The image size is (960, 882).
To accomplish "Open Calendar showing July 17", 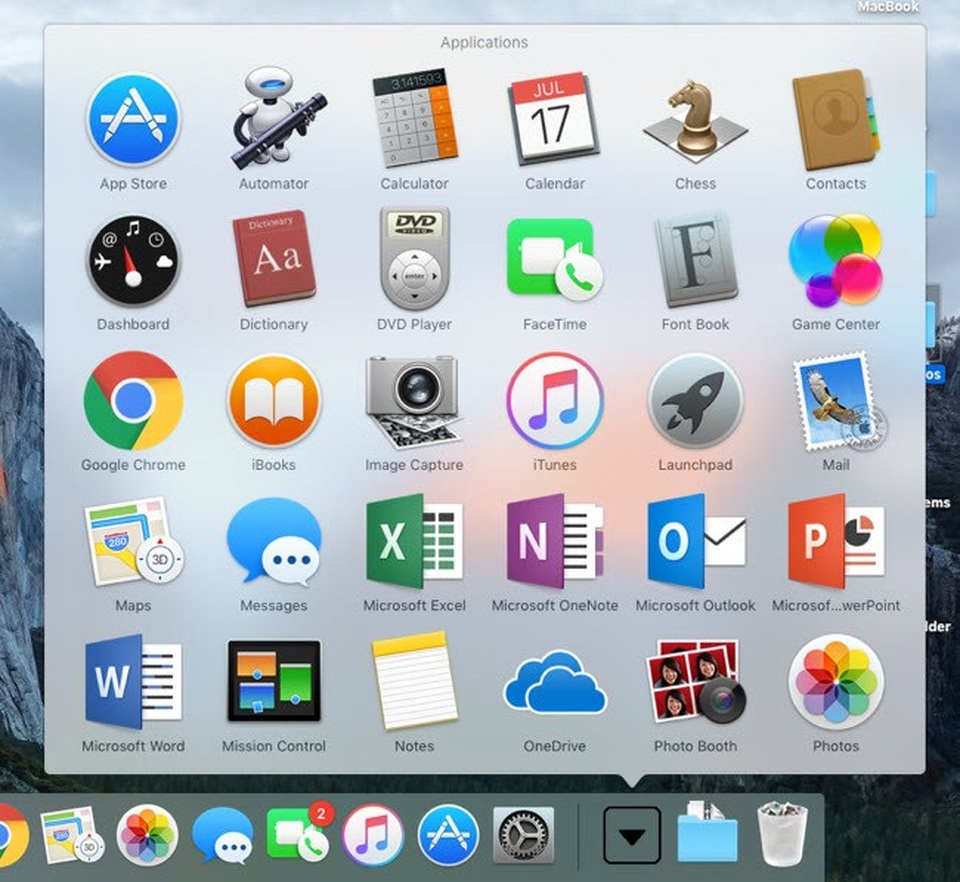I will pos(555,118).
